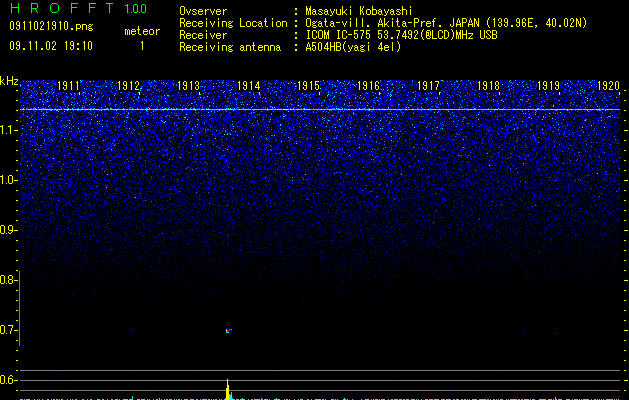
Task: Click the 1.1 kHz axis label
Action: click(8, 130)
